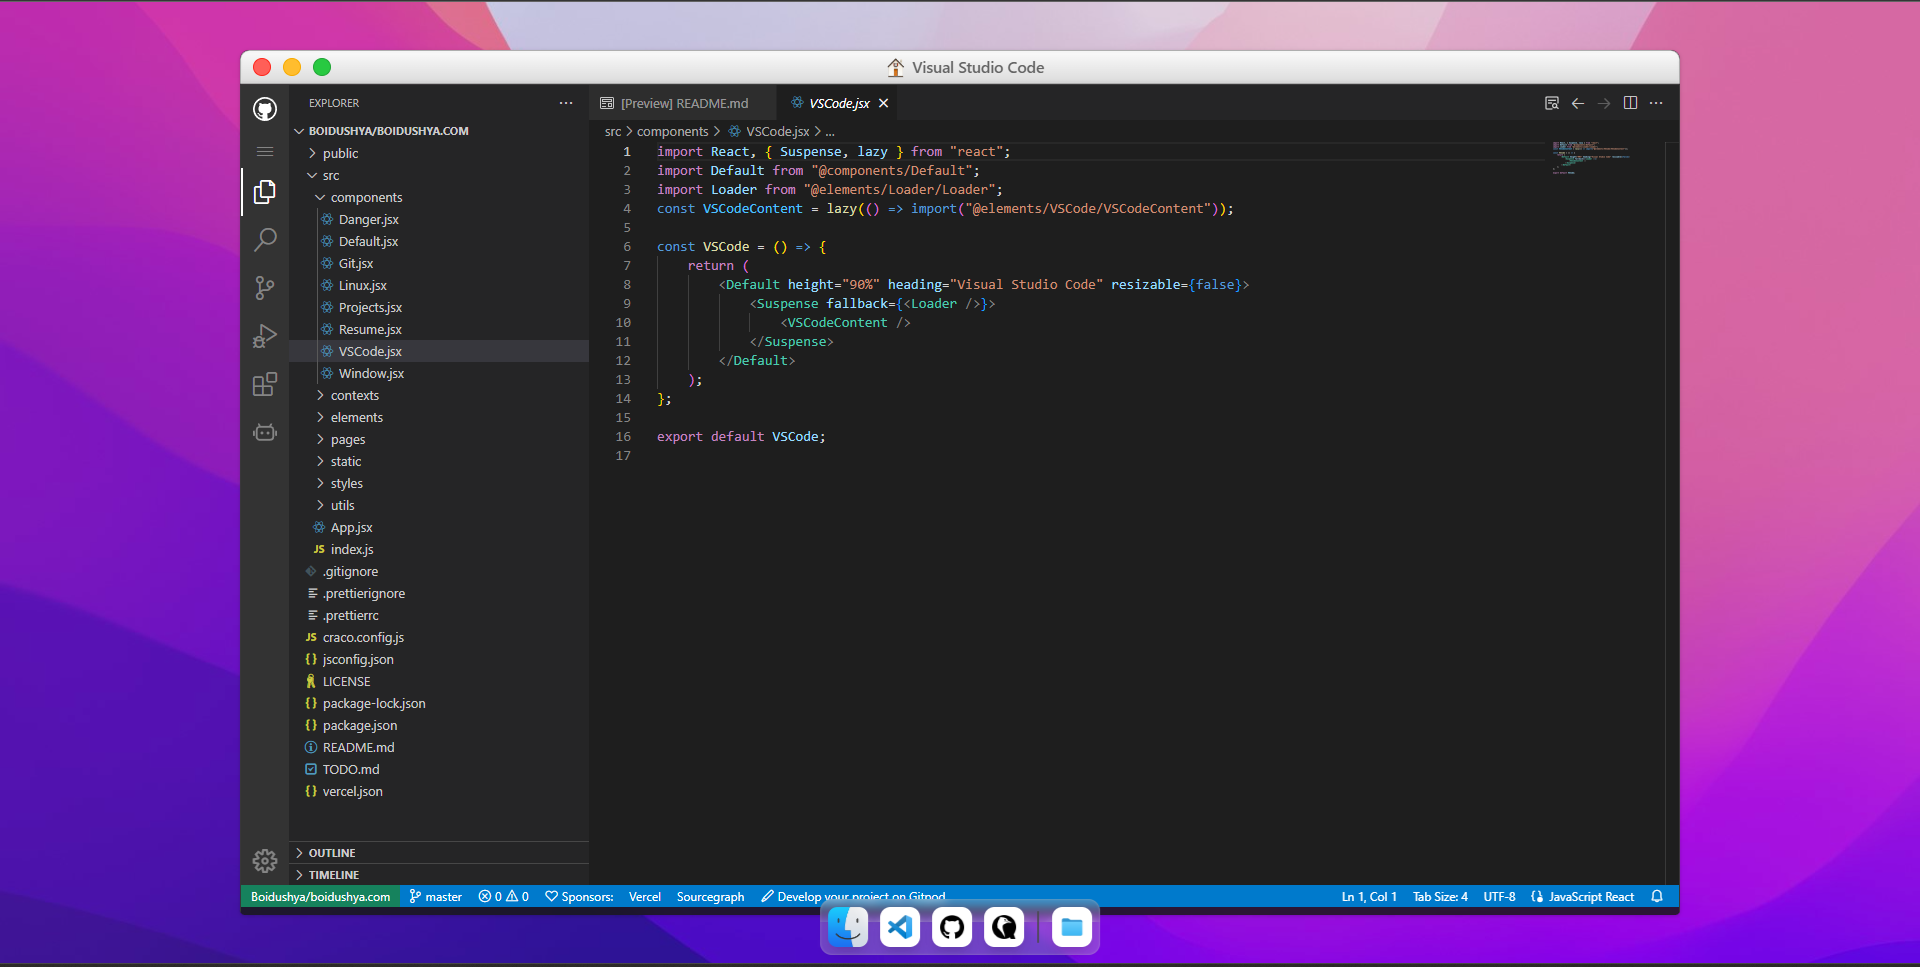
Task: Open the craco.config.js file
Action: (439, 637)
